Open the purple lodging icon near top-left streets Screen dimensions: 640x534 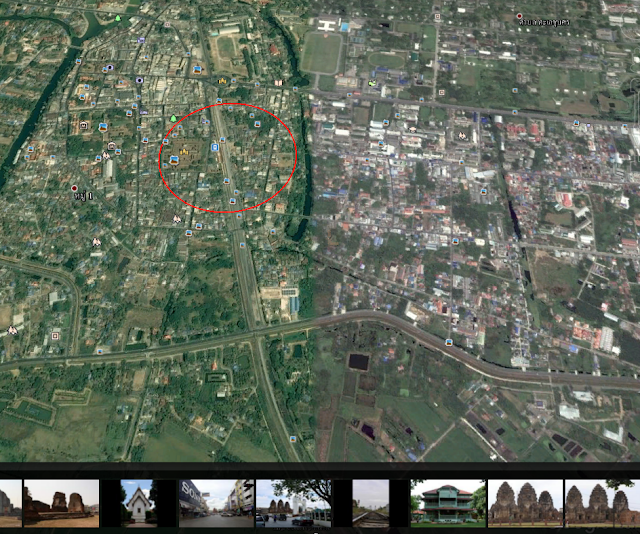(141, 40)
